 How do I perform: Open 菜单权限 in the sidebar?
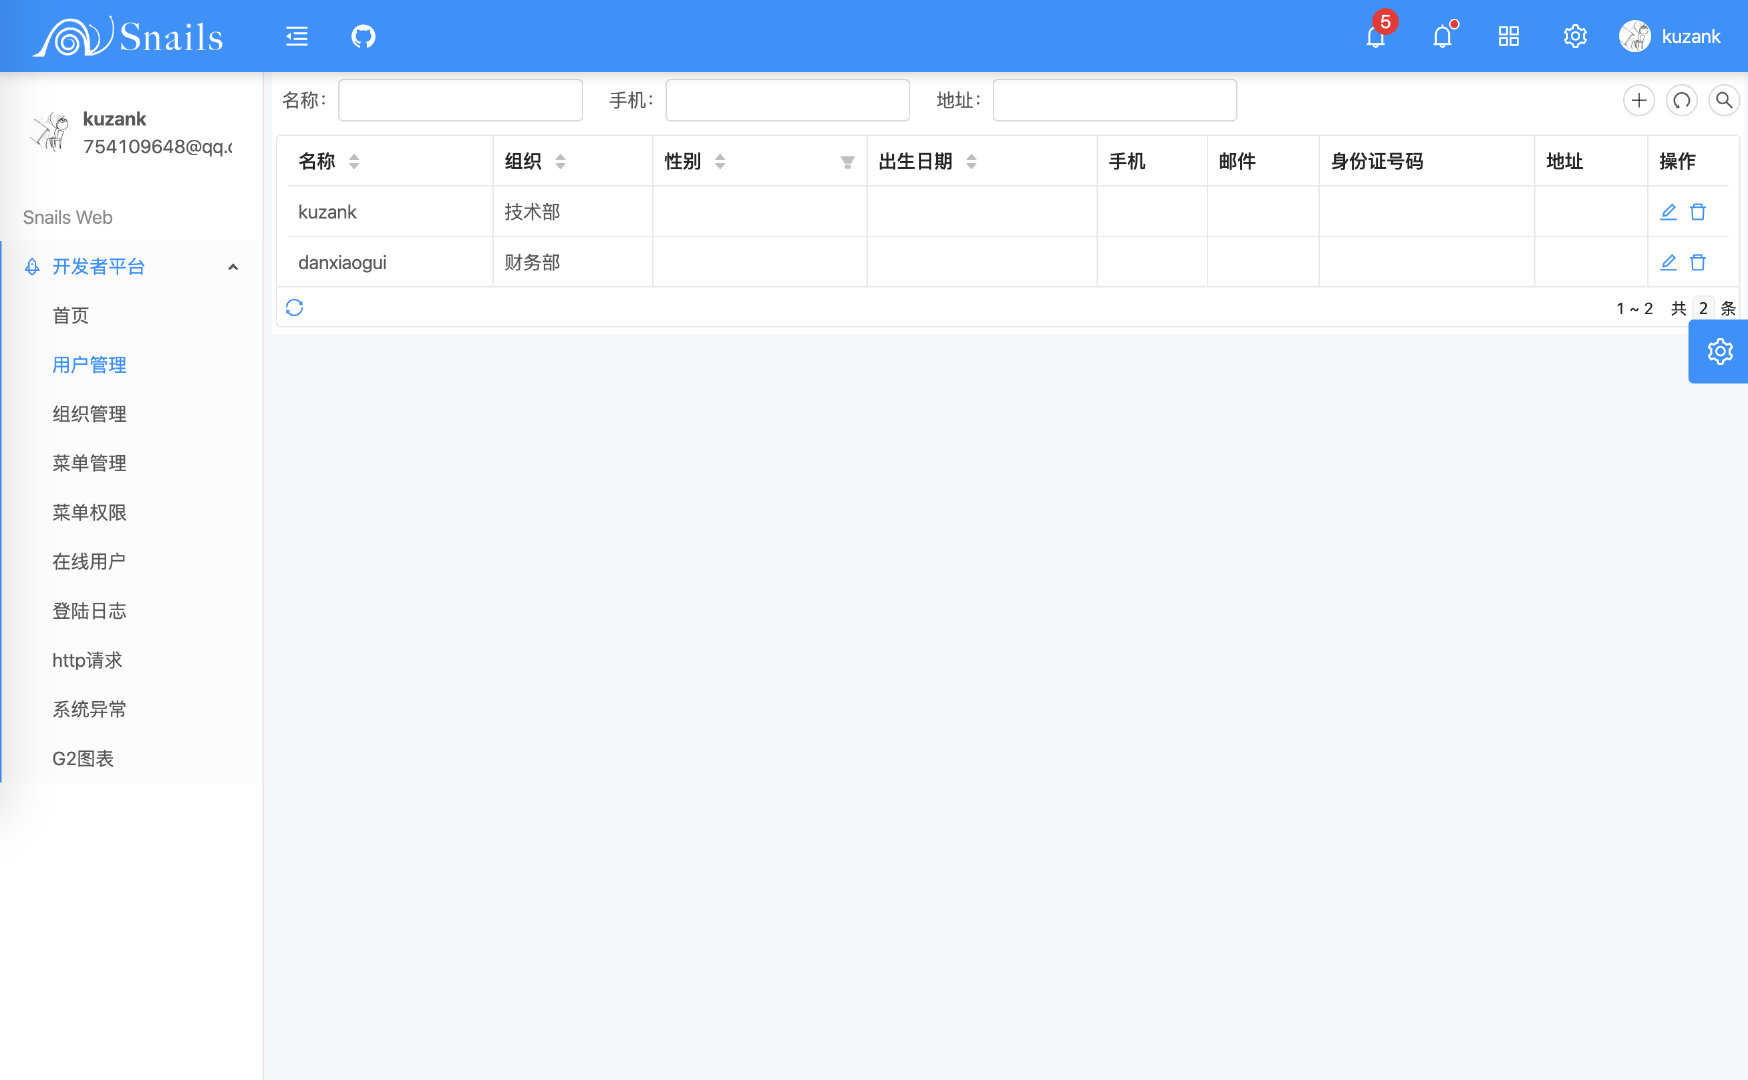point(89,512)
